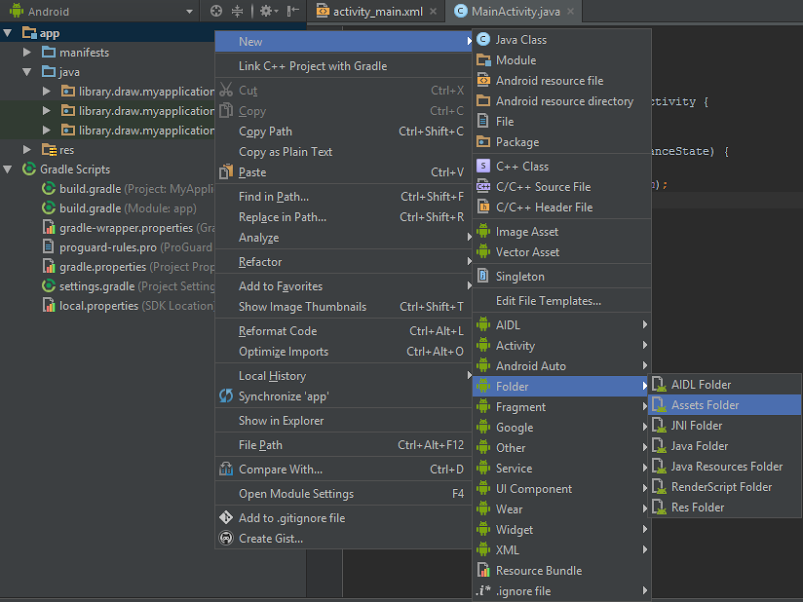
Task: Click the Compare With icon
Action: pyautogui.click(x=226, y=469)
